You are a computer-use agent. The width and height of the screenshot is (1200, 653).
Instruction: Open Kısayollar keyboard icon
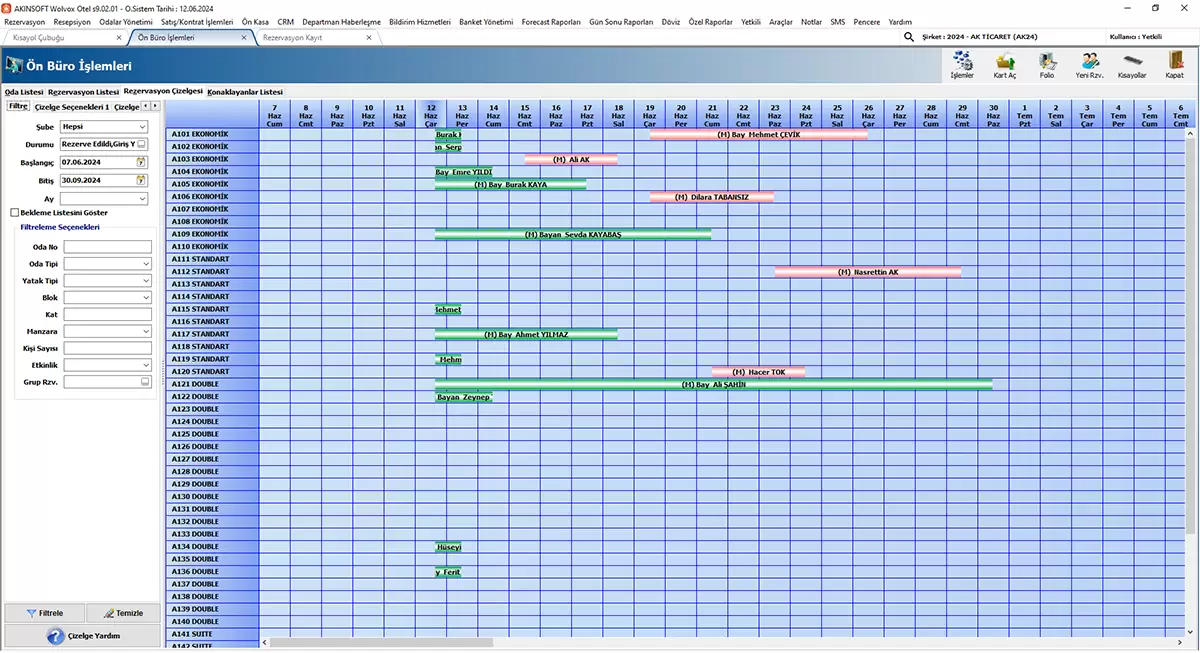(1132, 63)
